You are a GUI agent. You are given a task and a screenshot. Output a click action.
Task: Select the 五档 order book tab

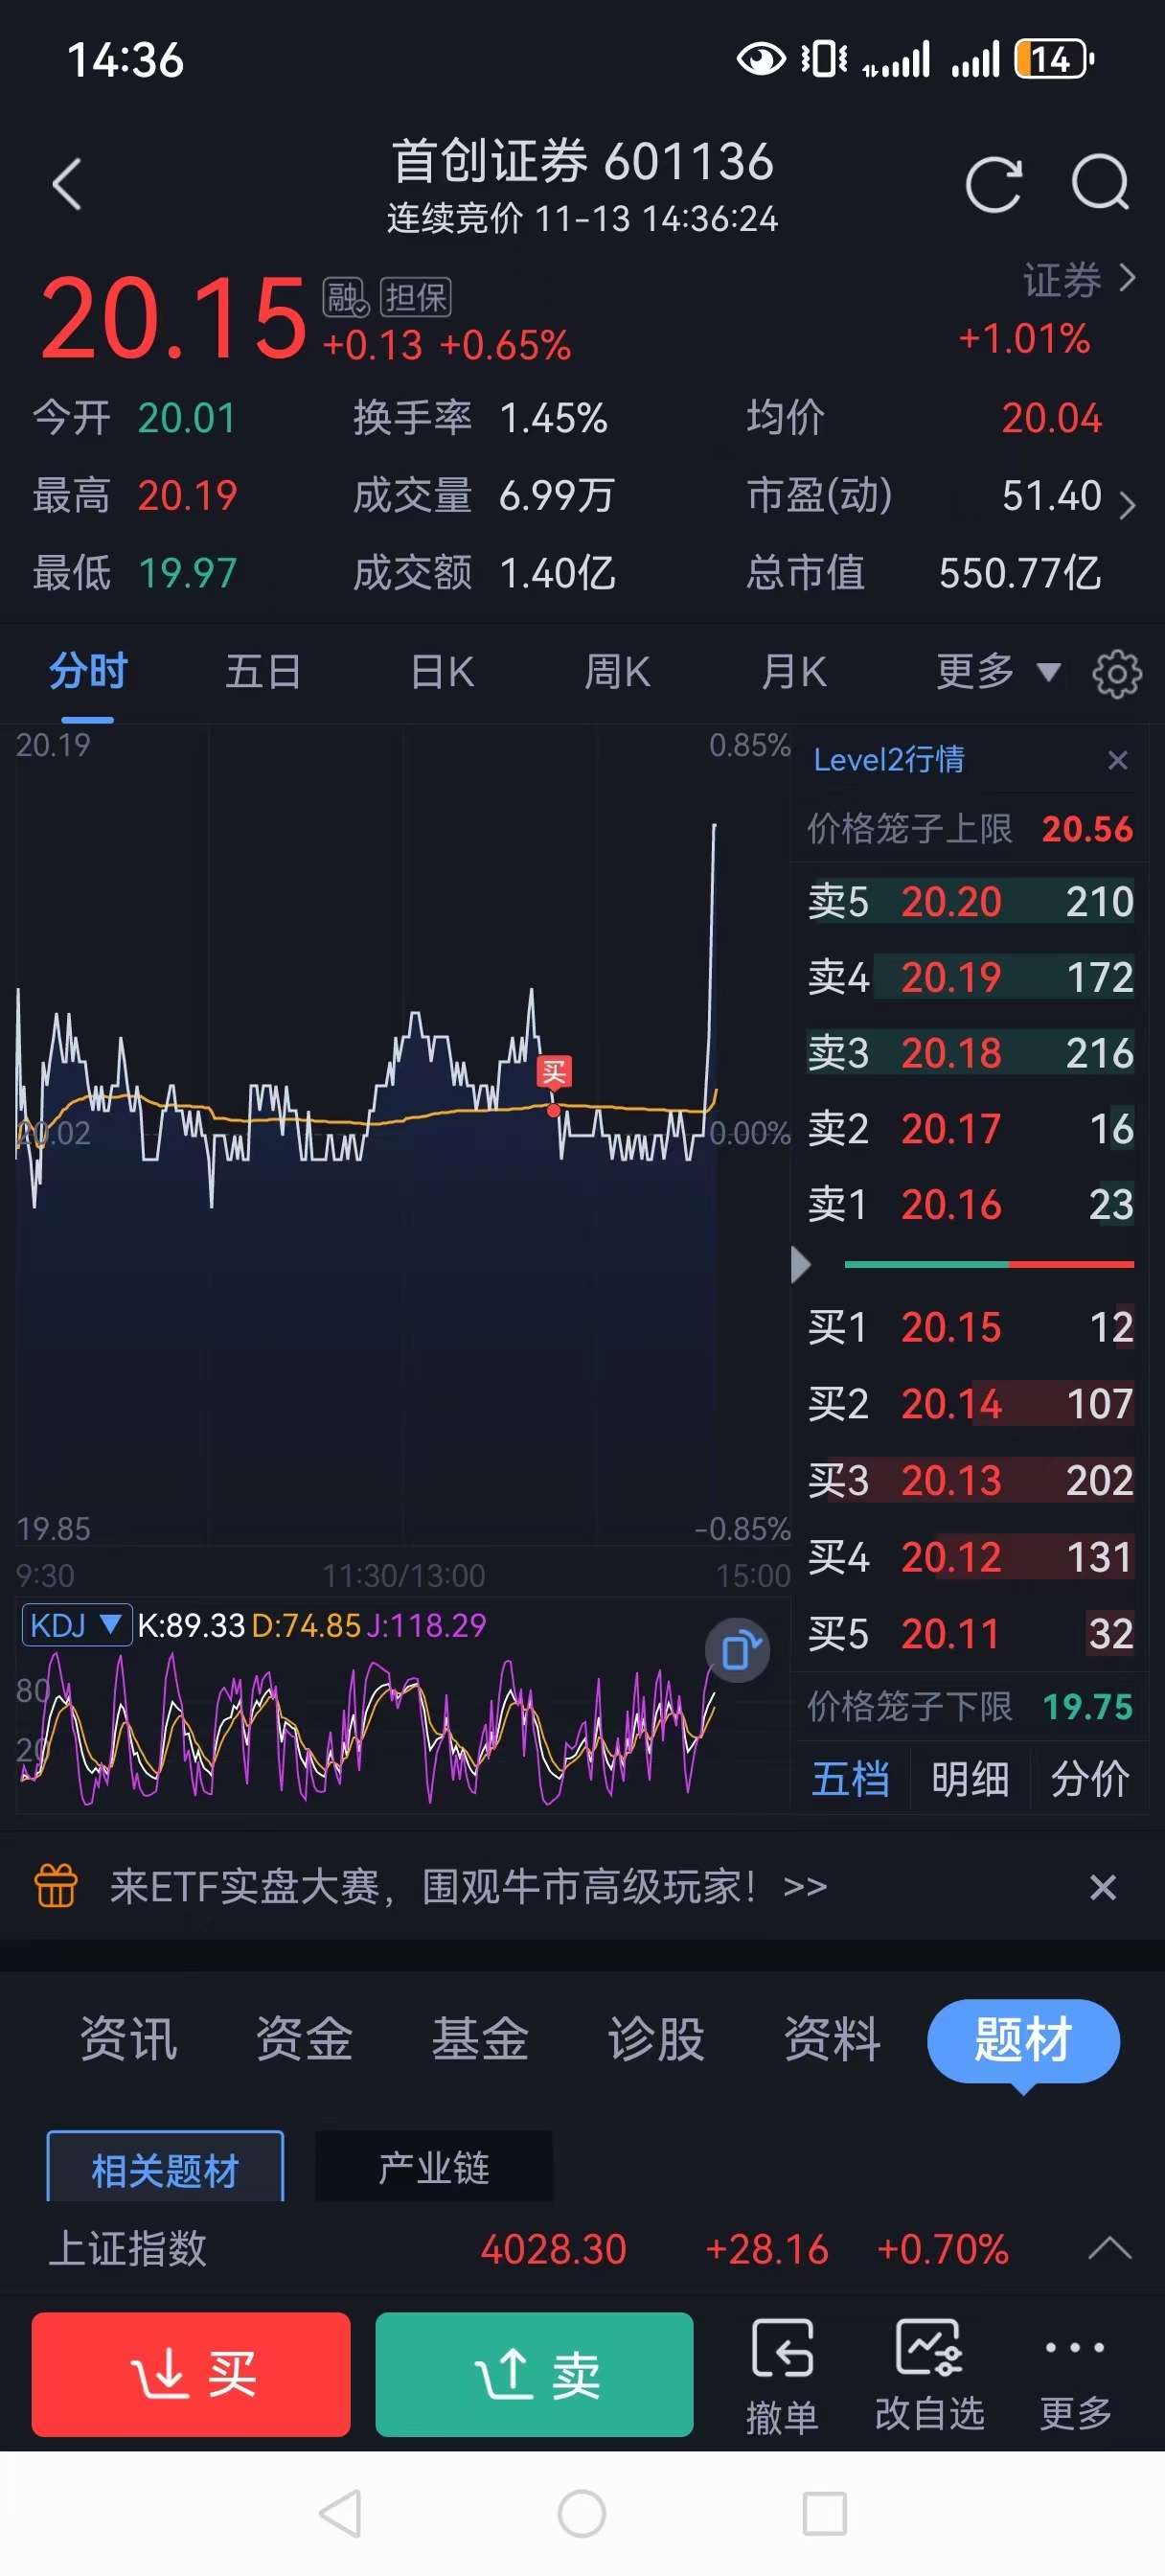click(x=851, y=1779)
